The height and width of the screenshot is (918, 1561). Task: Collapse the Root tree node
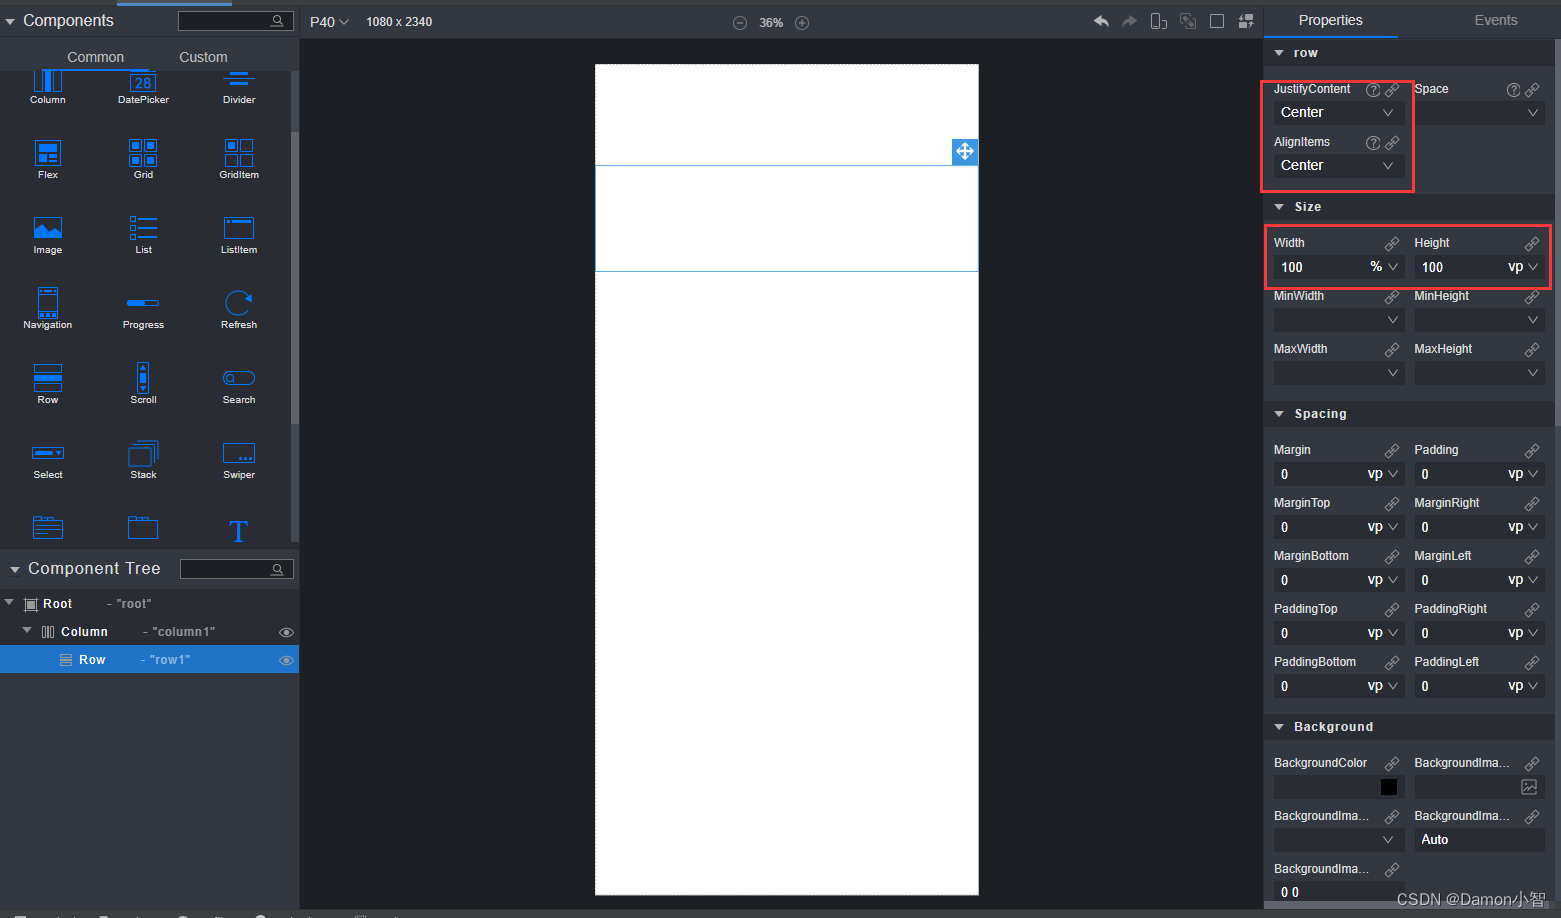(x=9, y=603)
